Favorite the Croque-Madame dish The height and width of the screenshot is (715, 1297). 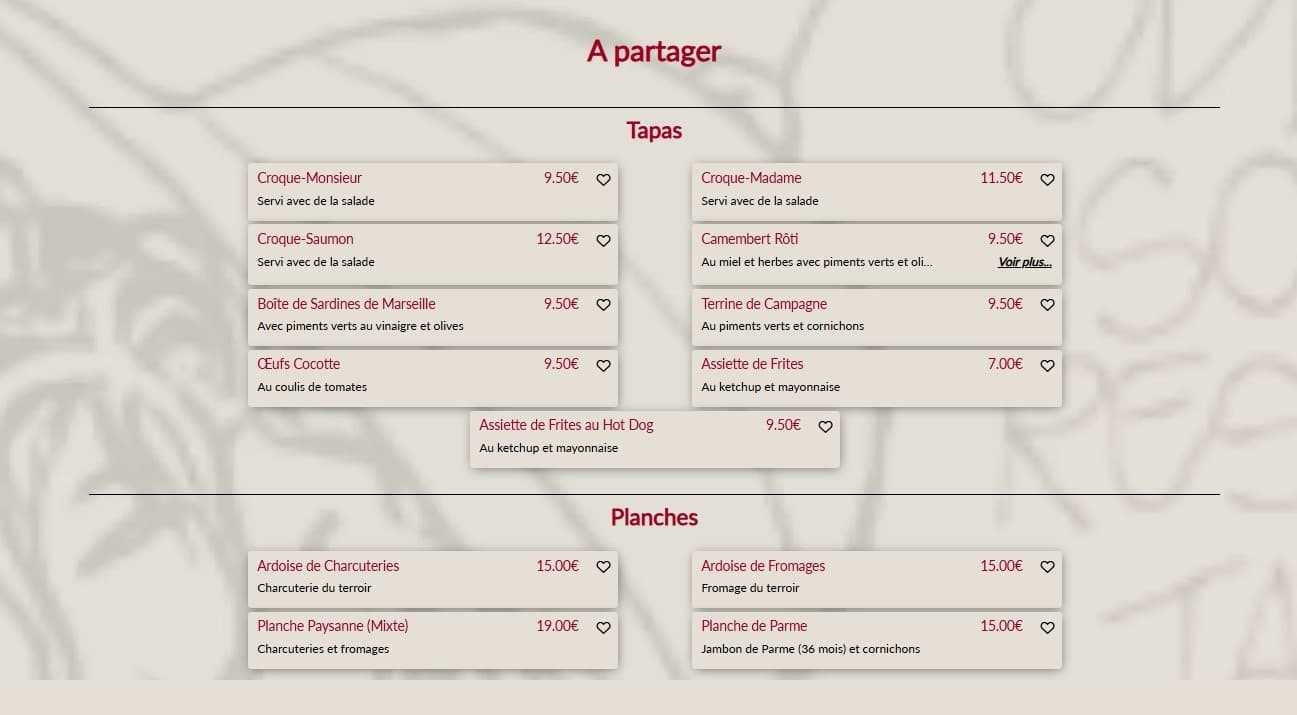coord(1047,180)
